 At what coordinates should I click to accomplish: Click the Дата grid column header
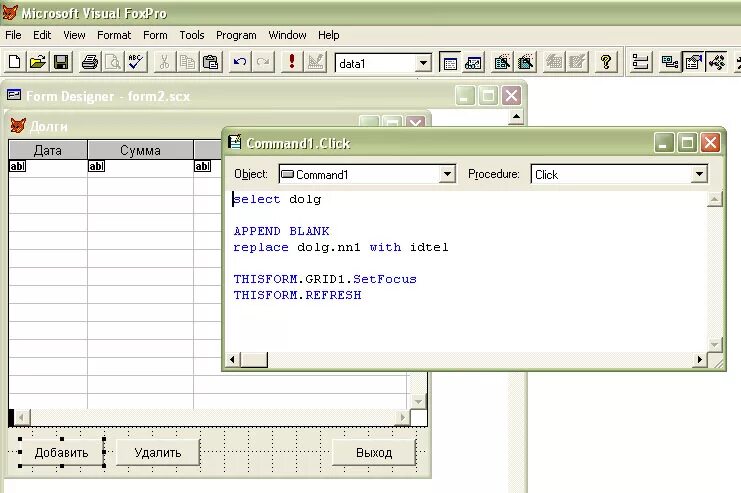(x=48, y=150)
